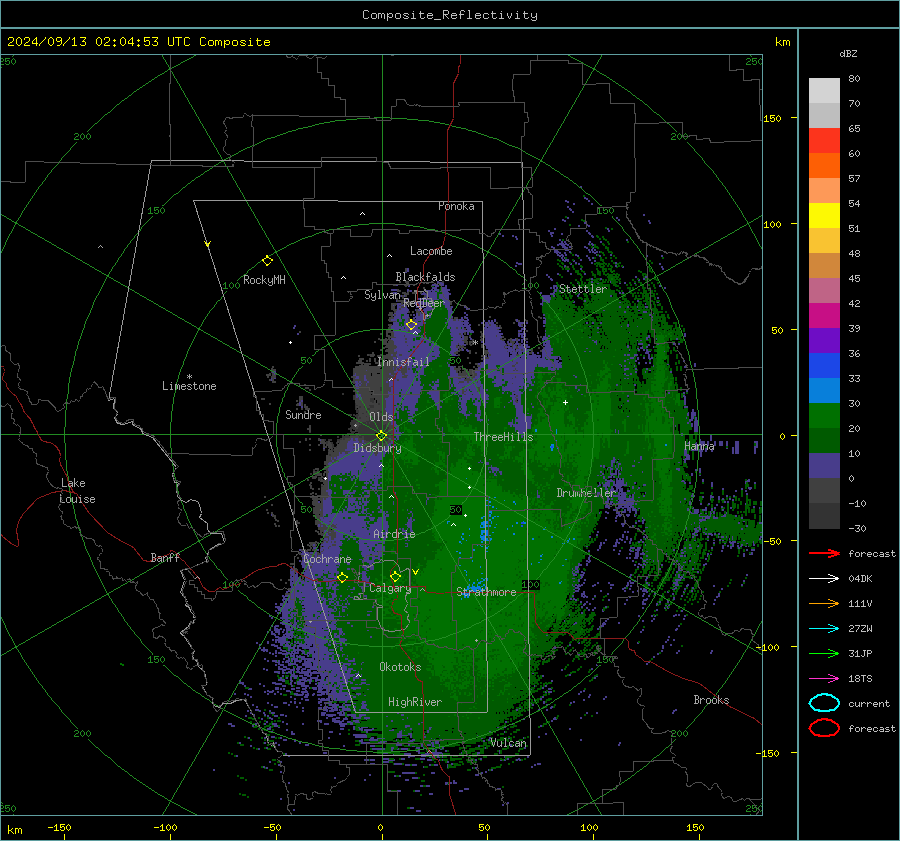Click the light gray 70–80 dBZ swatch

click(x=824, y=91)
